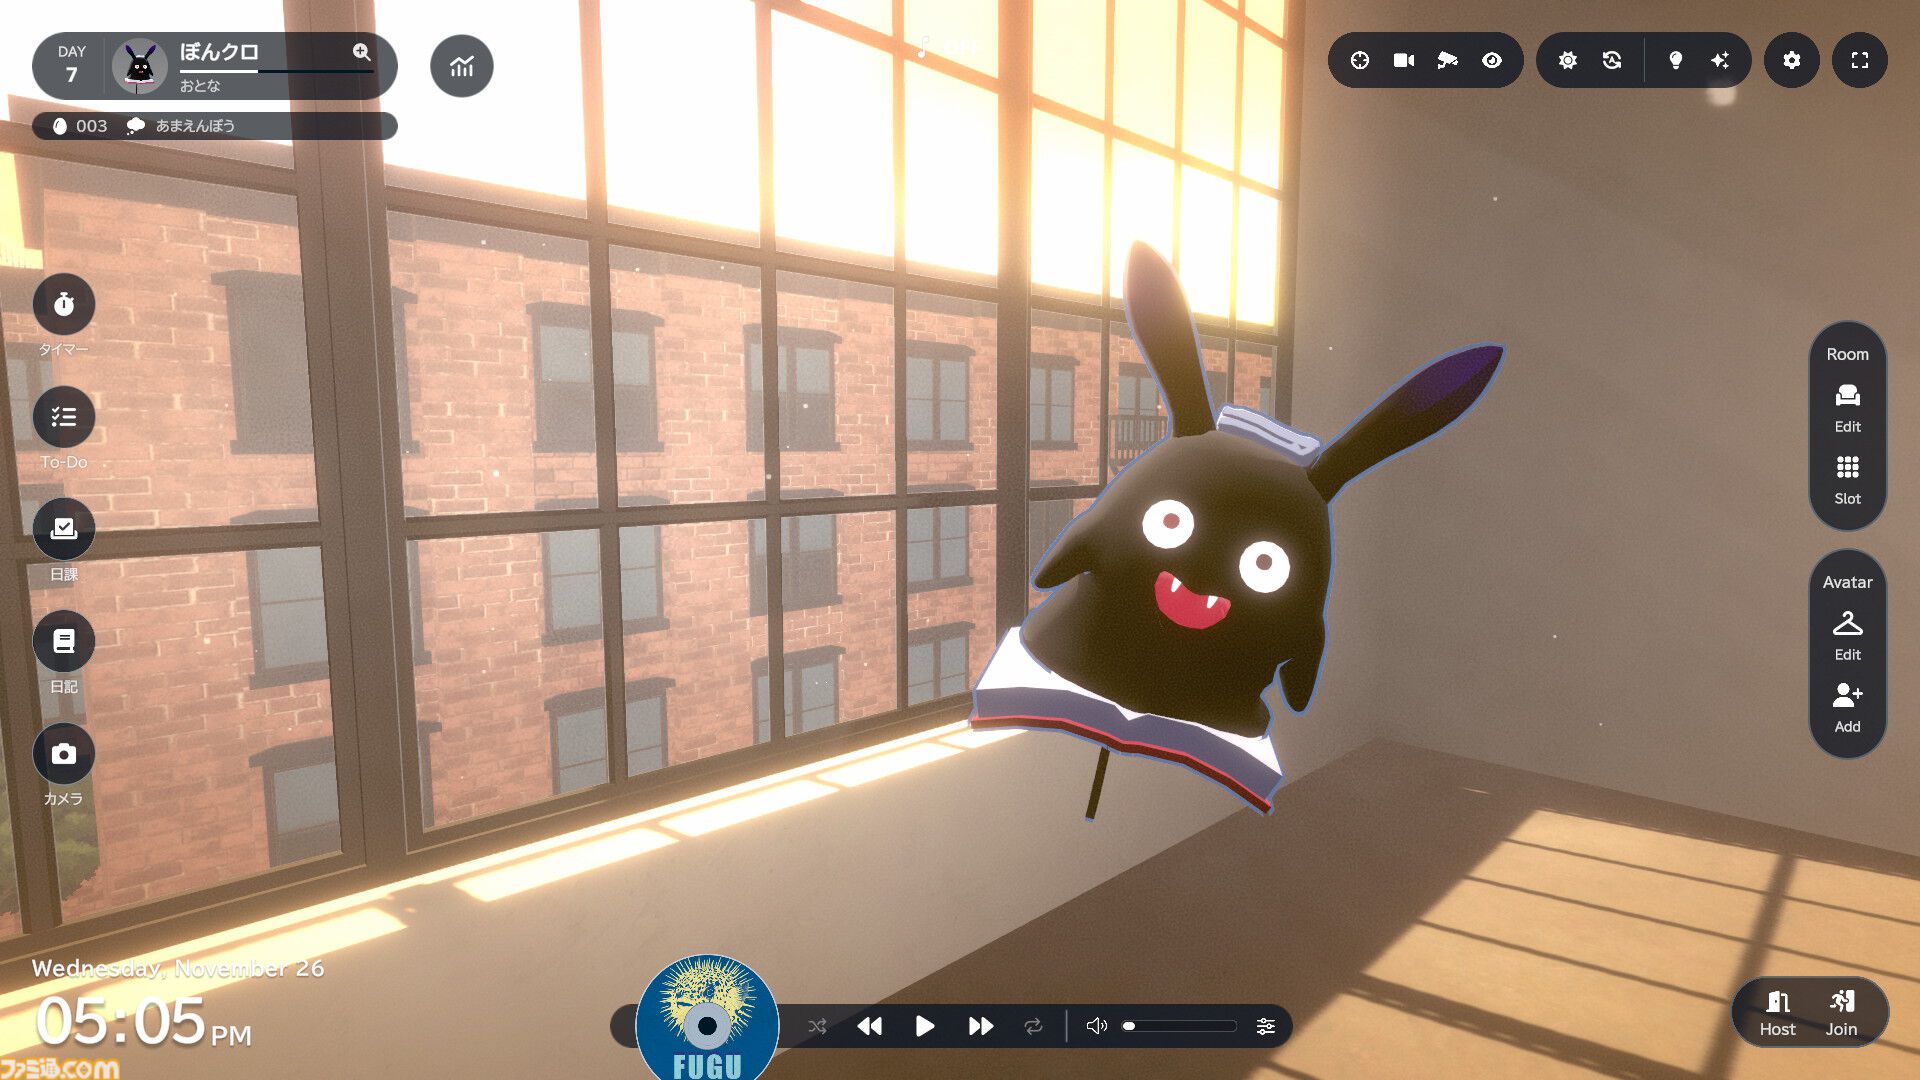Open the タイマー timer tool

[x=64, y=304]
